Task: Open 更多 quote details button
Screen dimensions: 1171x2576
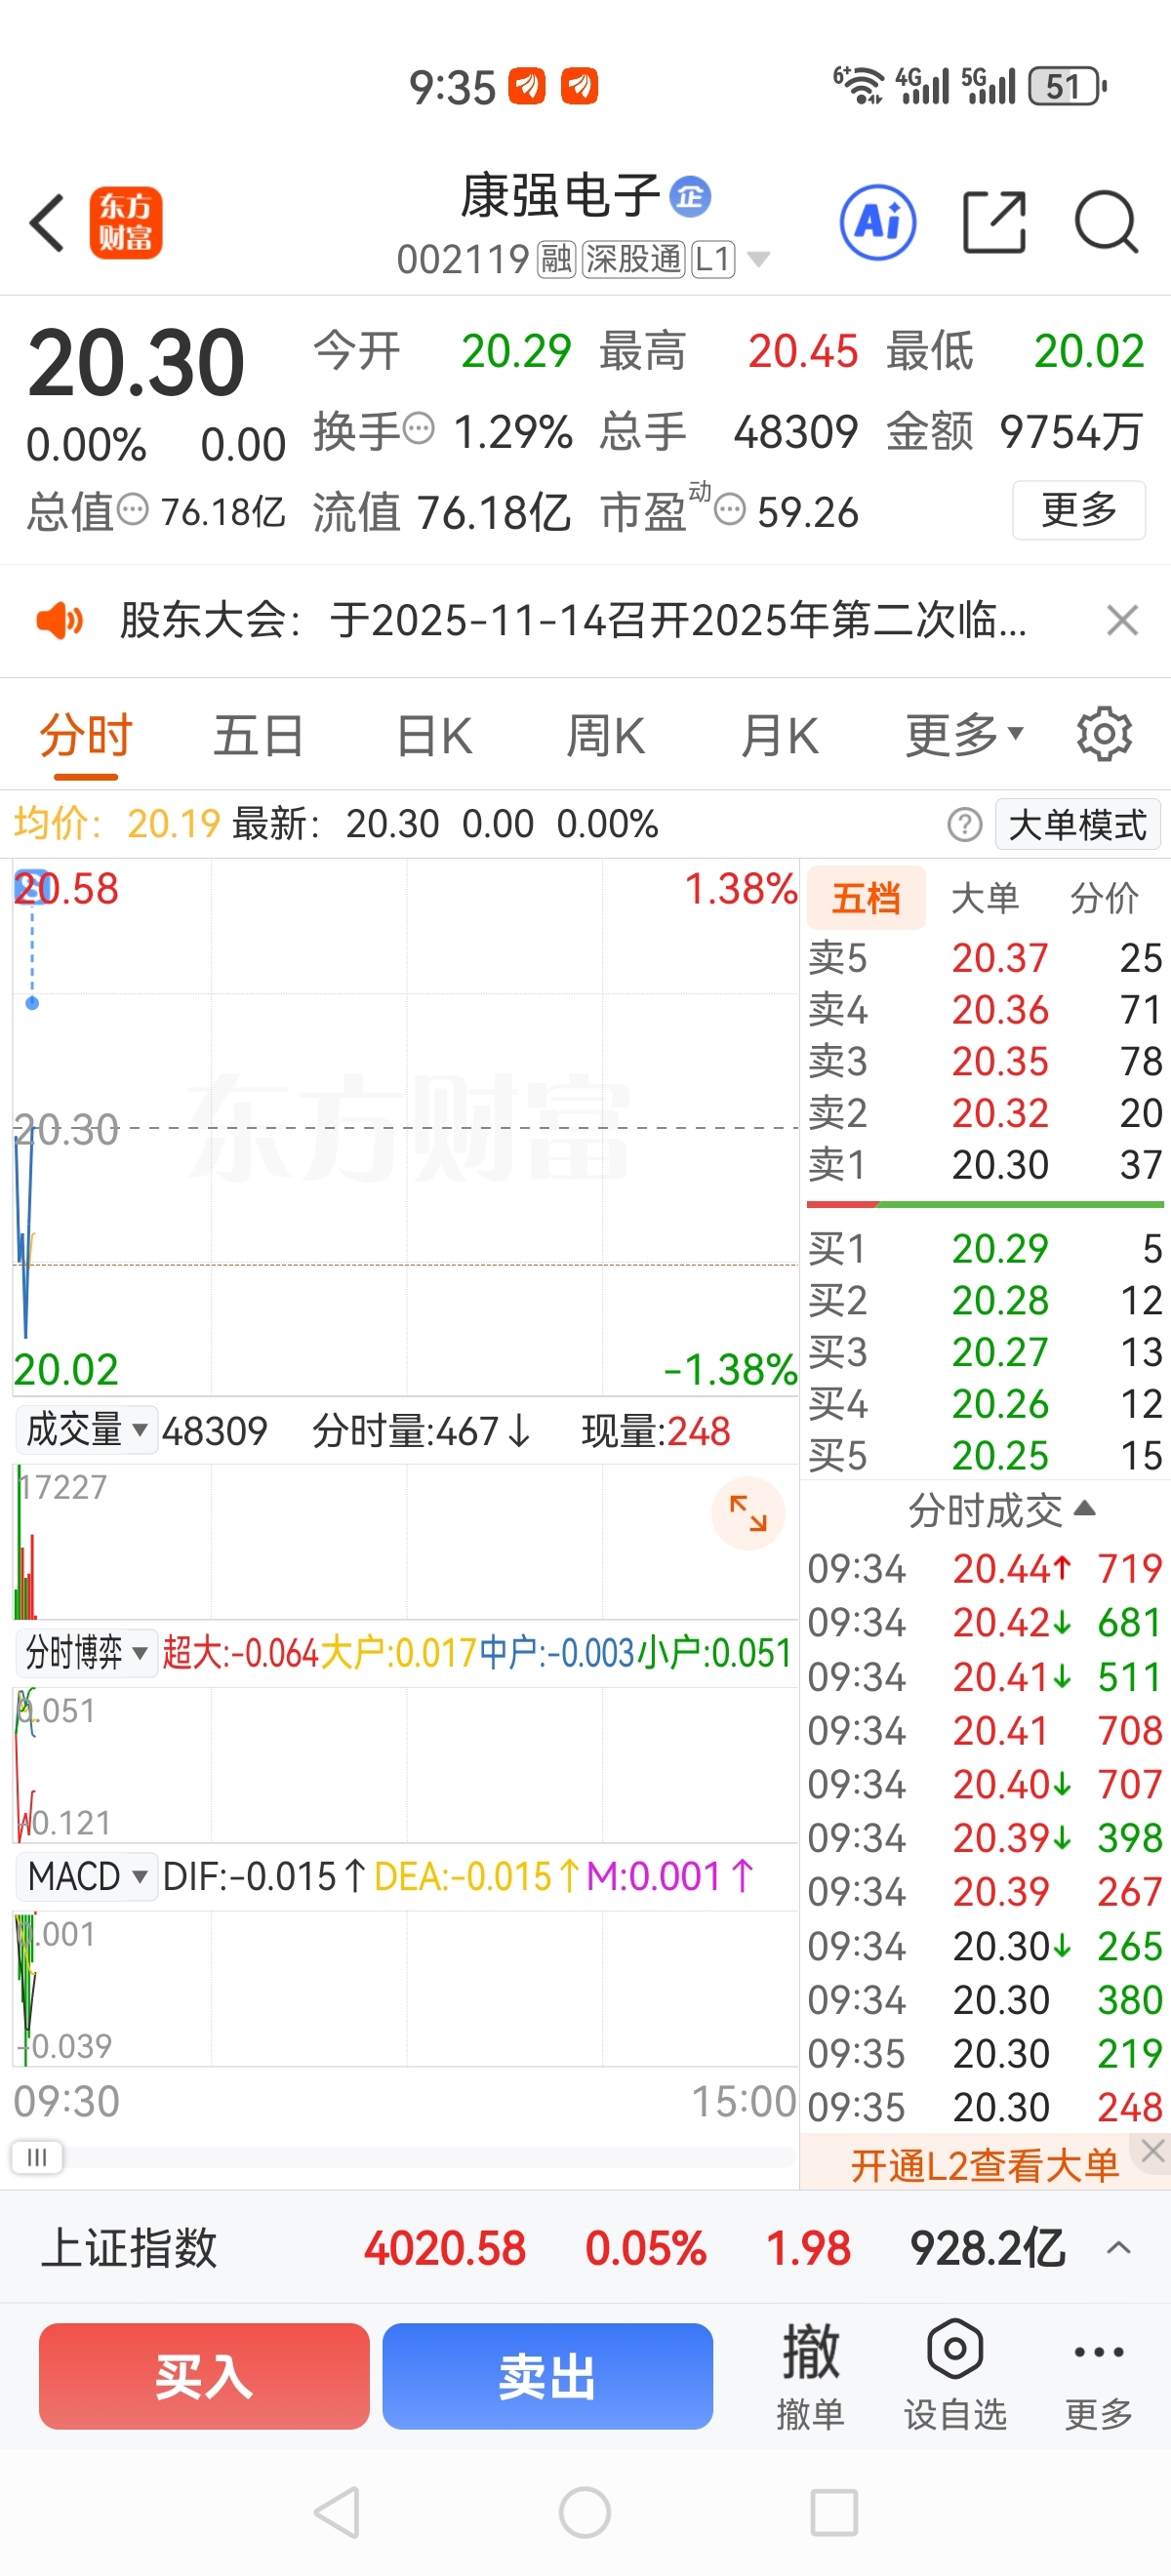Action: [1079, 510]
